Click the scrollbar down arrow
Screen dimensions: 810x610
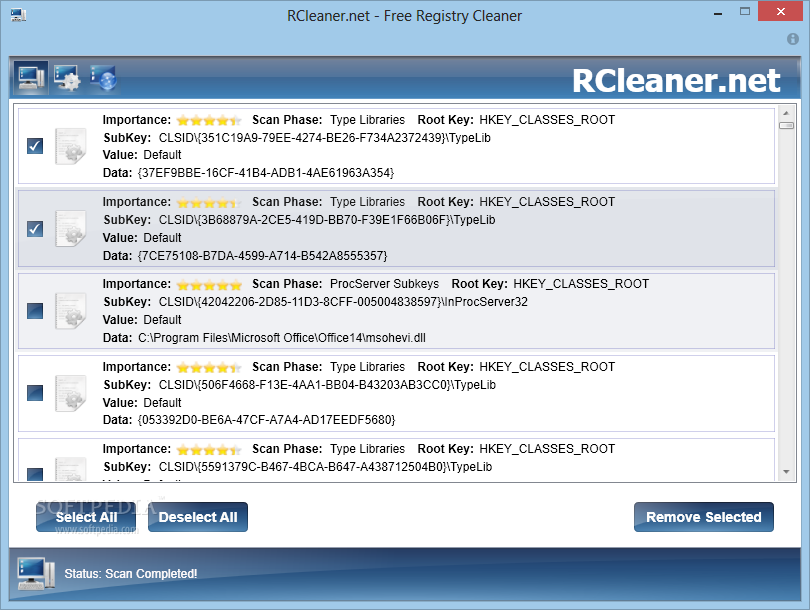(x=786, y=472)
